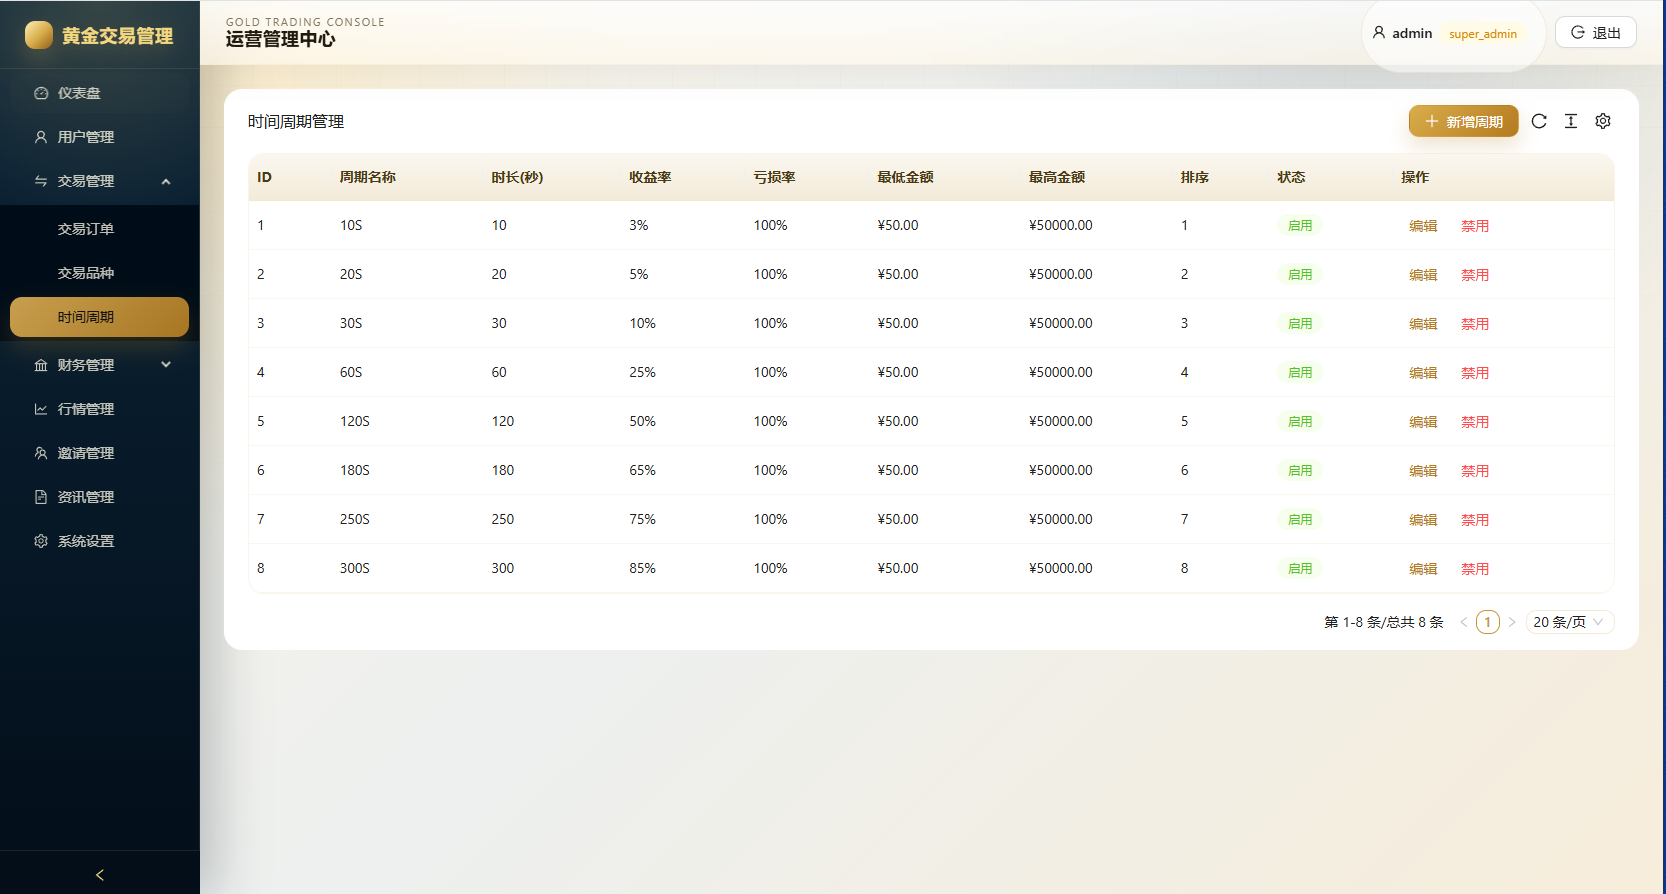Click the admin user avatar icon

(1379, 33)
